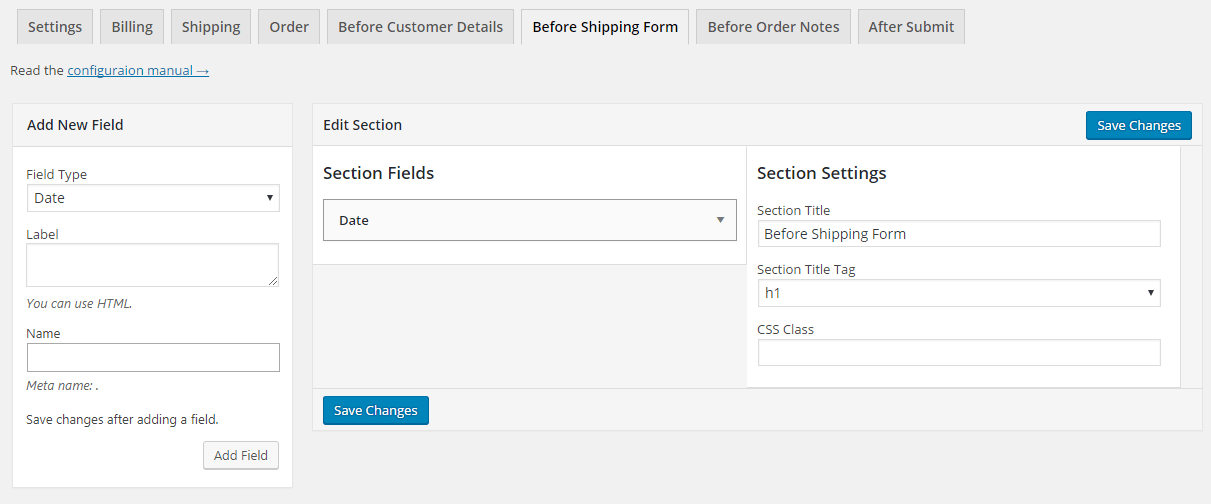
Task: Open the Section Title Tag dropdown
Action: (959, 293)
